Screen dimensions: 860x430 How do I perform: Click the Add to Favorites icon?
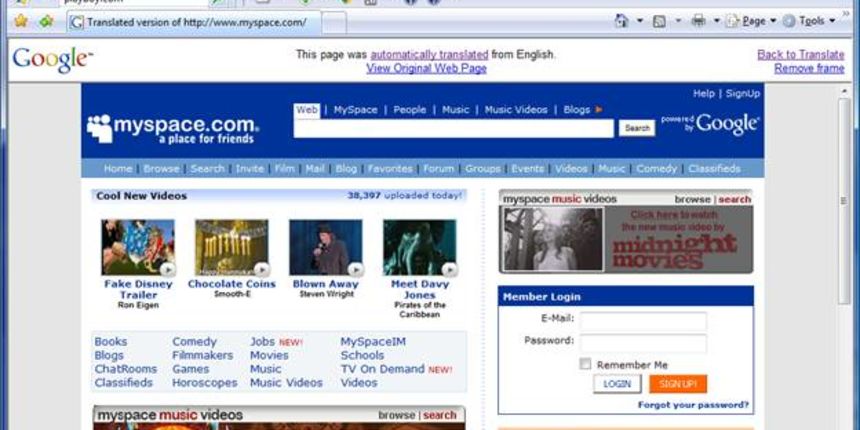pos(47,21)
